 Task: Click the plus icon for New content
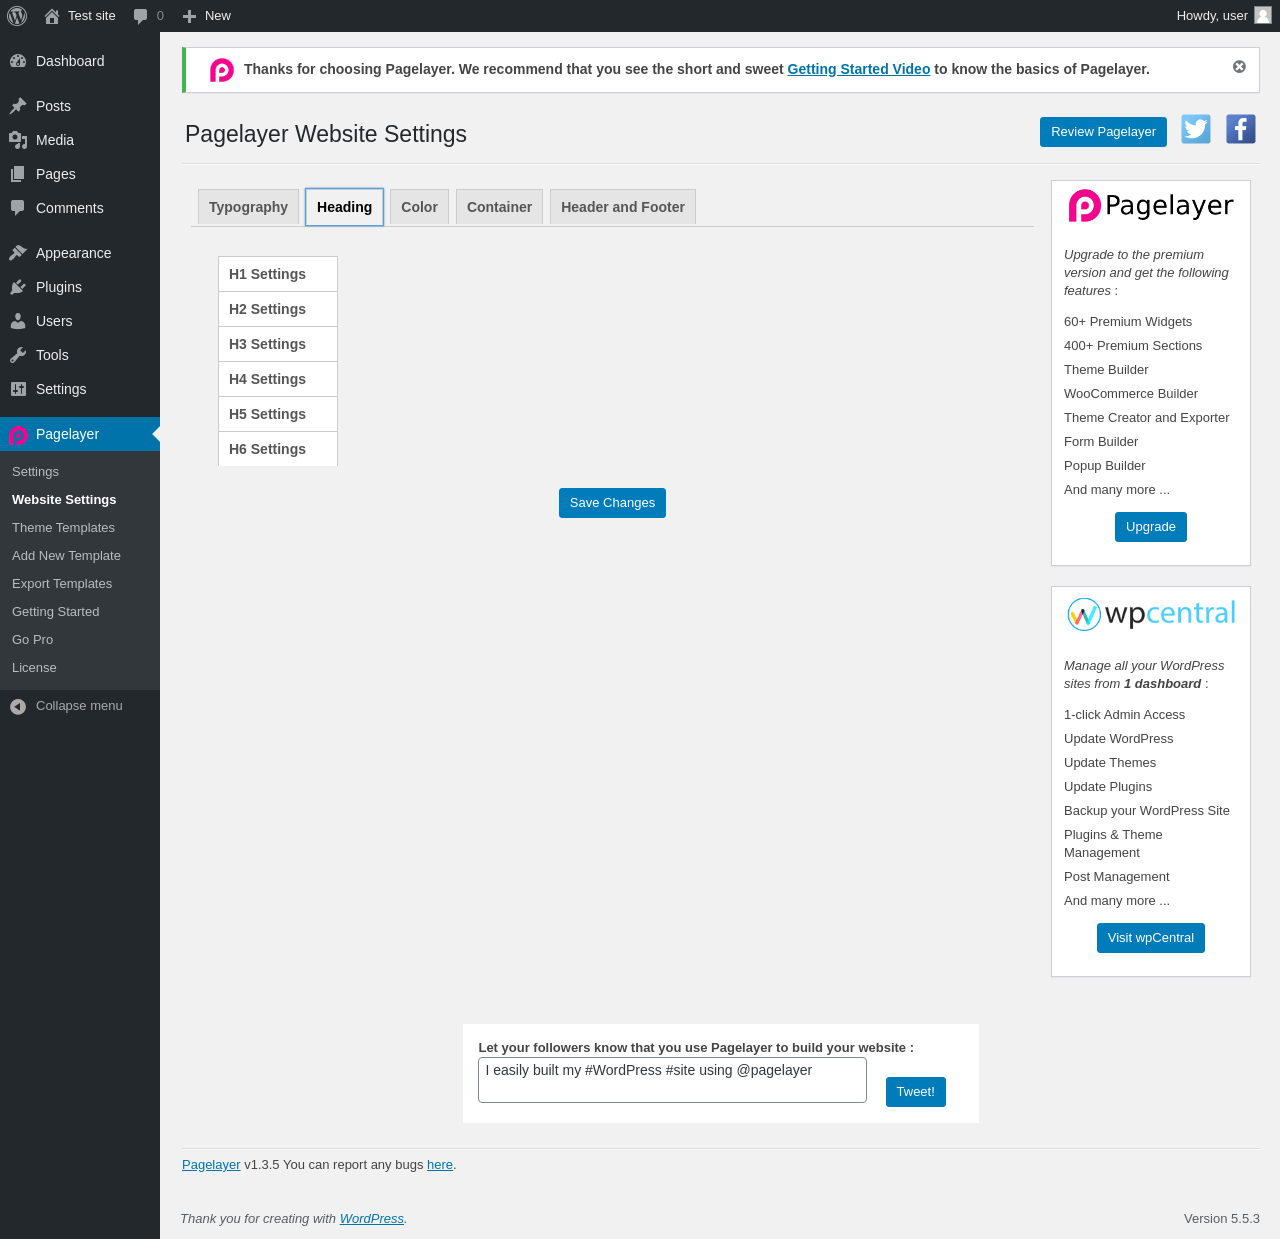click(189, 16)
